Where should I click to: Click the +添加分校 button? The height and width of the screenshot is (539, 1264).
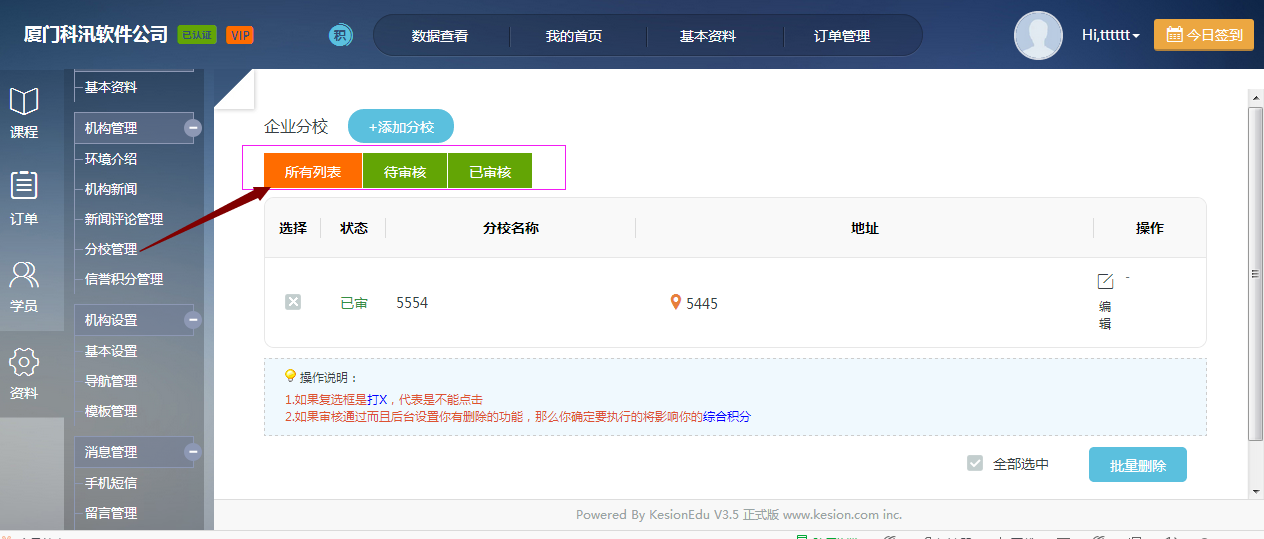pyautogui.click(x=401, y=127)
